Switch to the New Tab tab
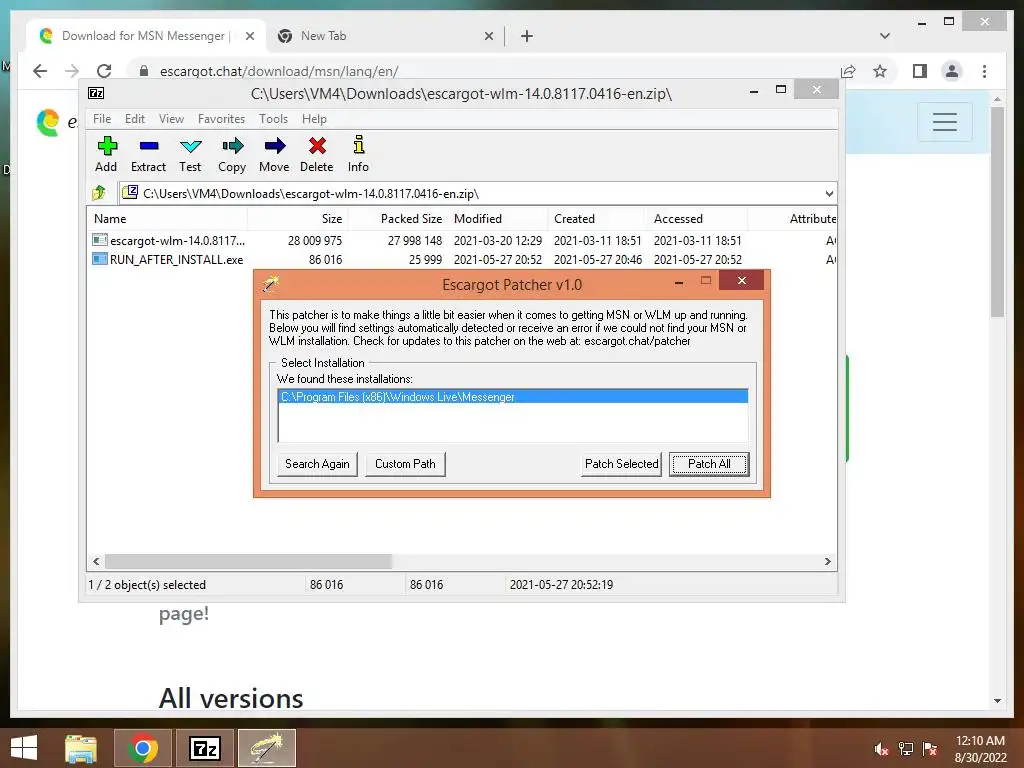The width and height of the screenshot is (1024, 768). 385,36
